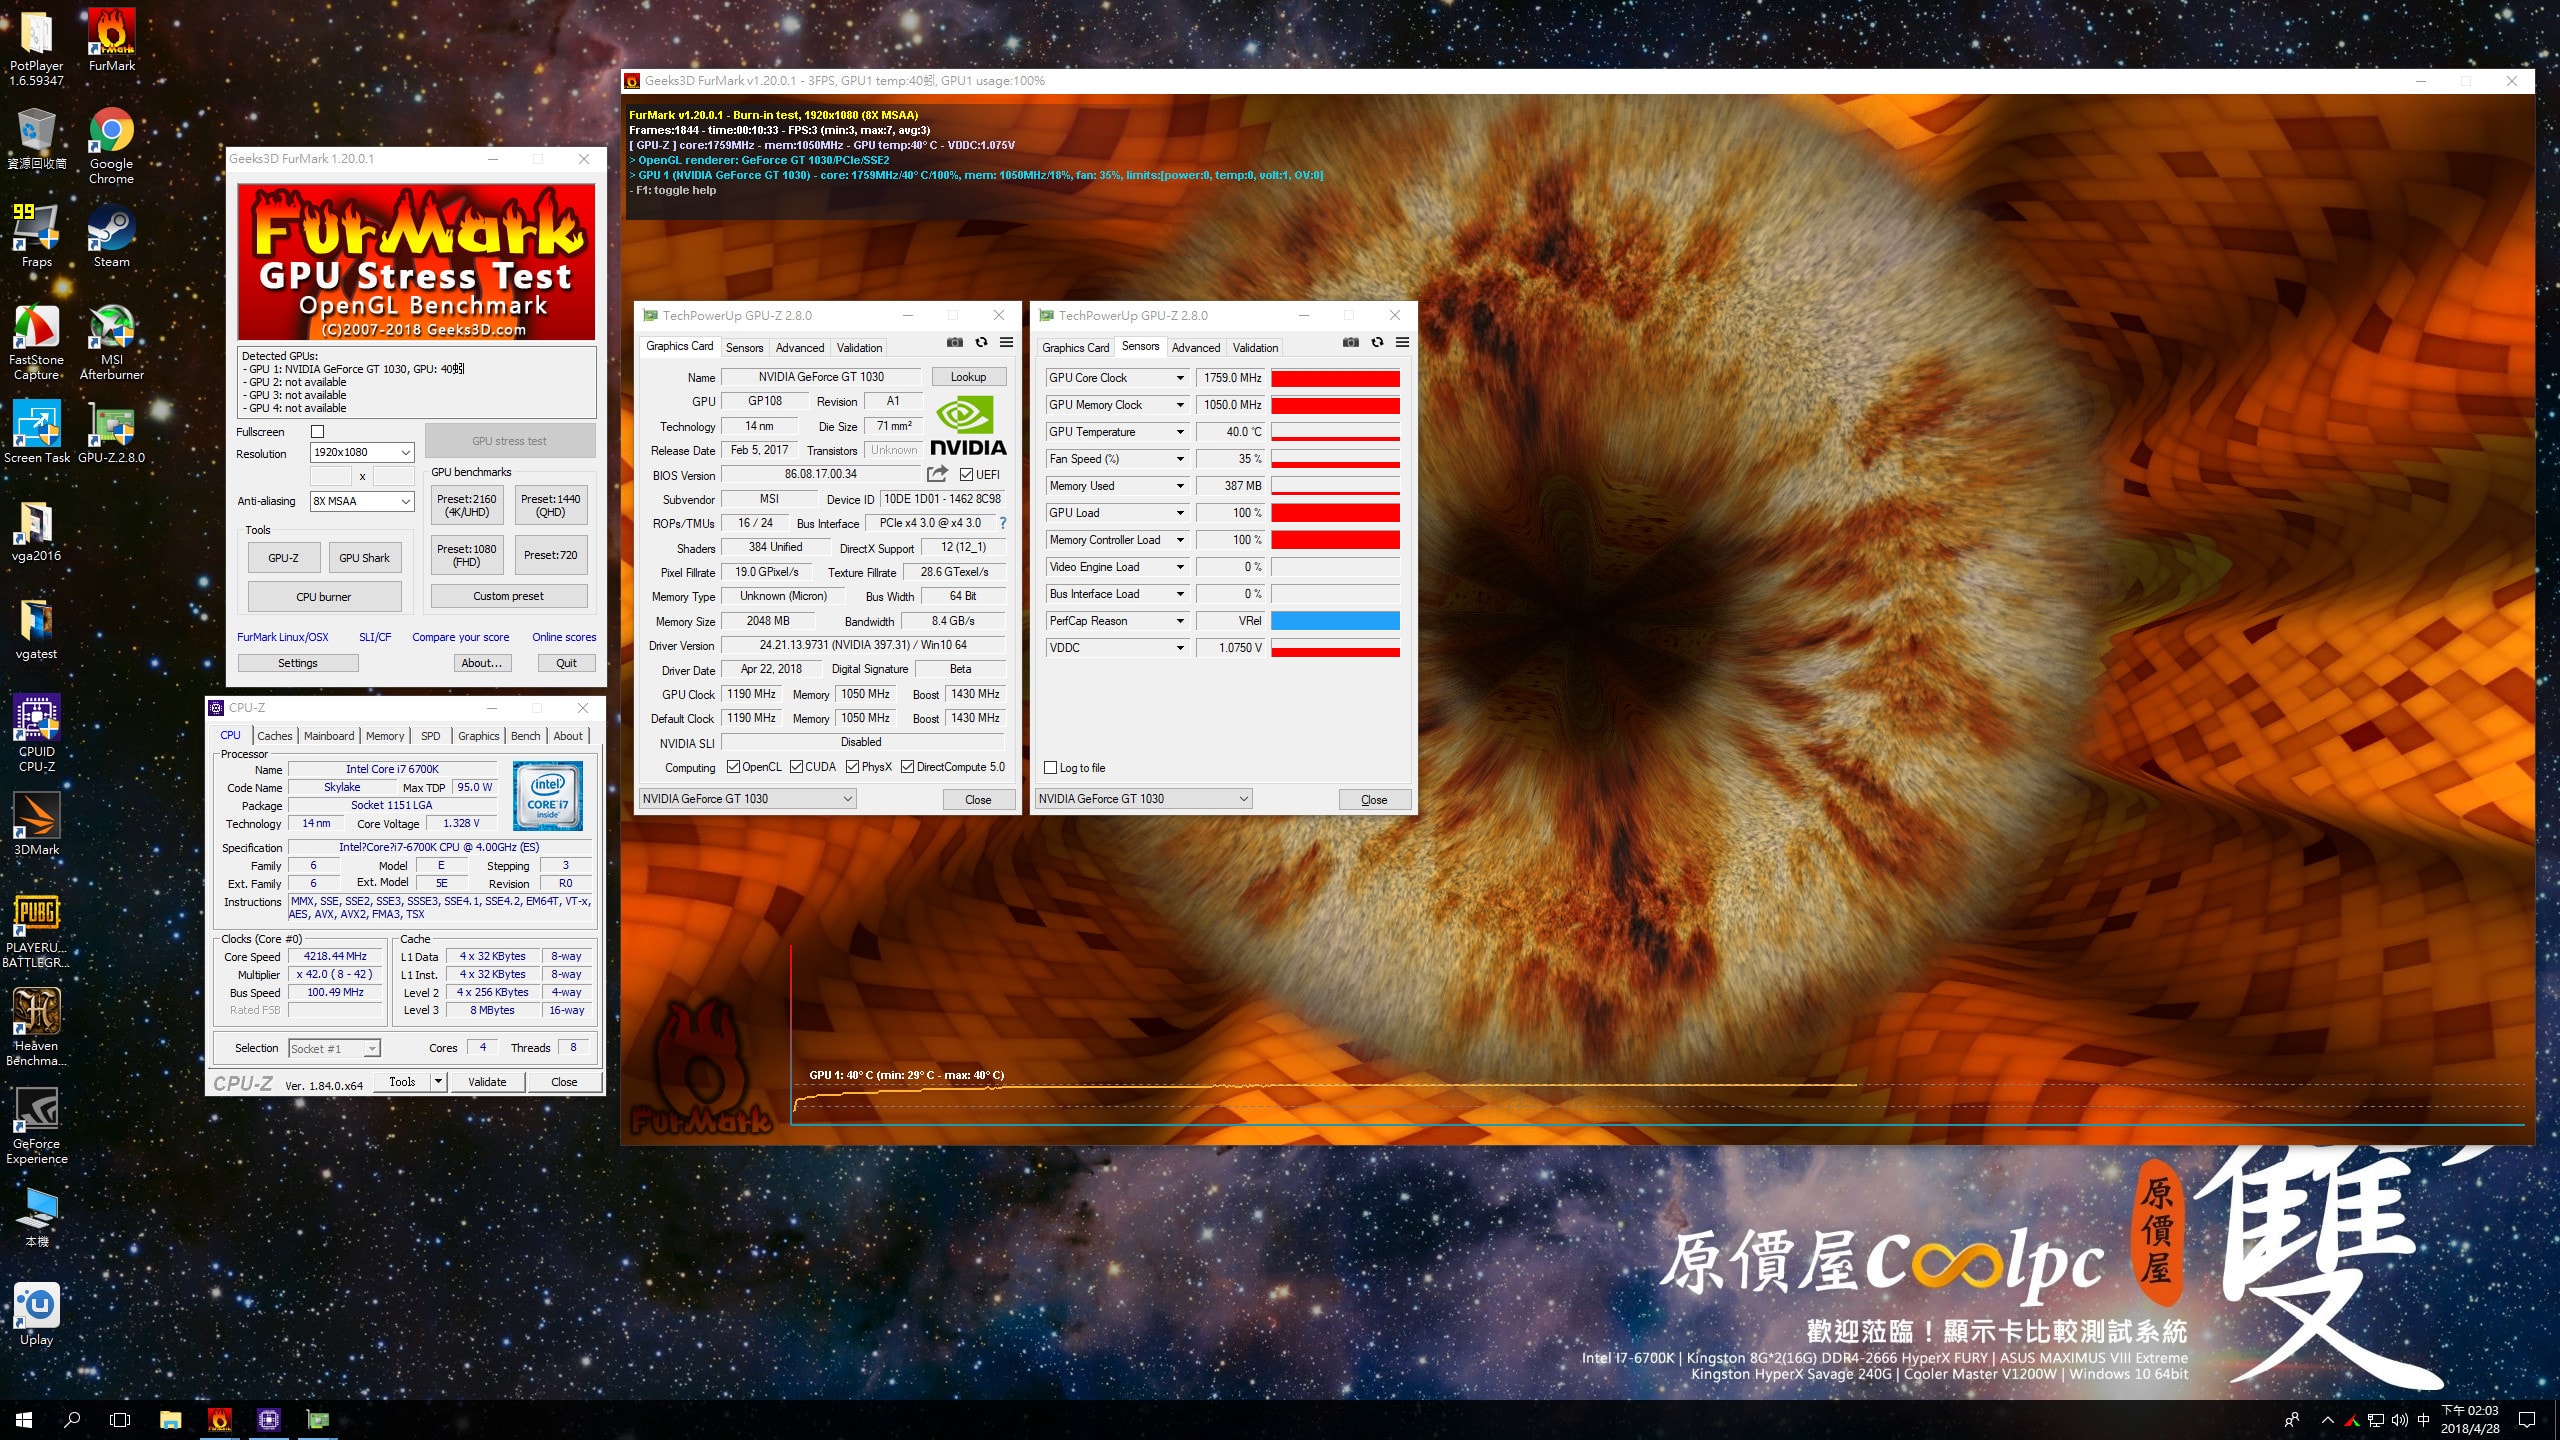Switch to Bench tab in CPU-Z
This screenshot has height=1440, width=2560.
[525, 736]
